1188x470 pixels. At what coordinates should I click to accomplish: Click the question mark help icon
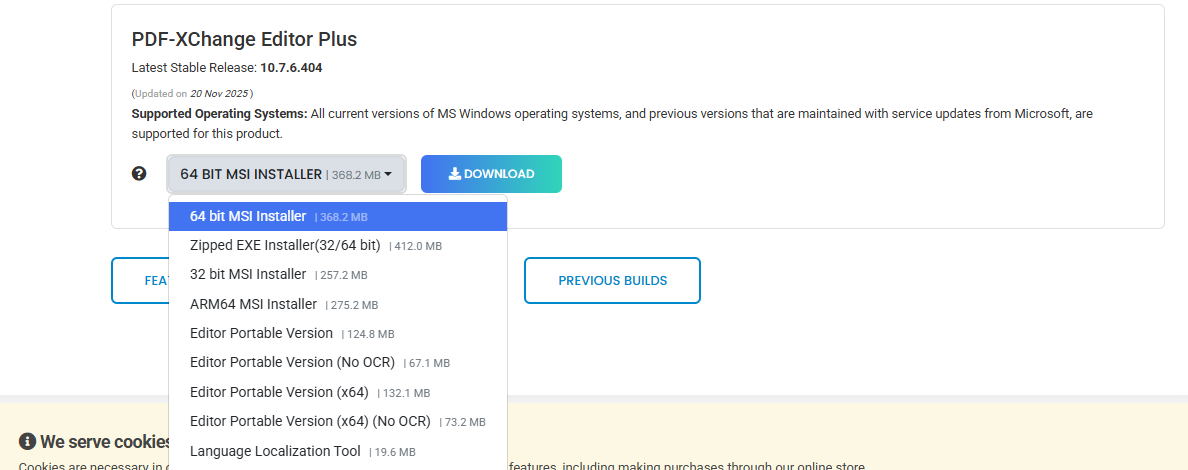point(139,173)
